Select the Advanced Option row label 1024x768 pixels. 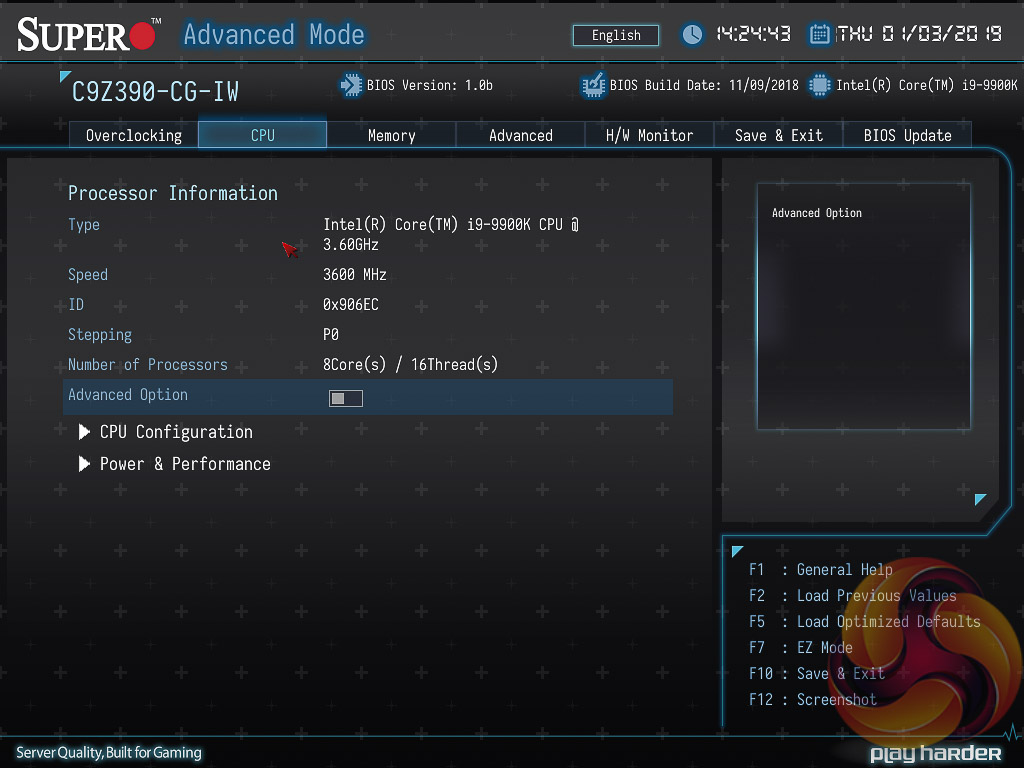click(128, 394)
